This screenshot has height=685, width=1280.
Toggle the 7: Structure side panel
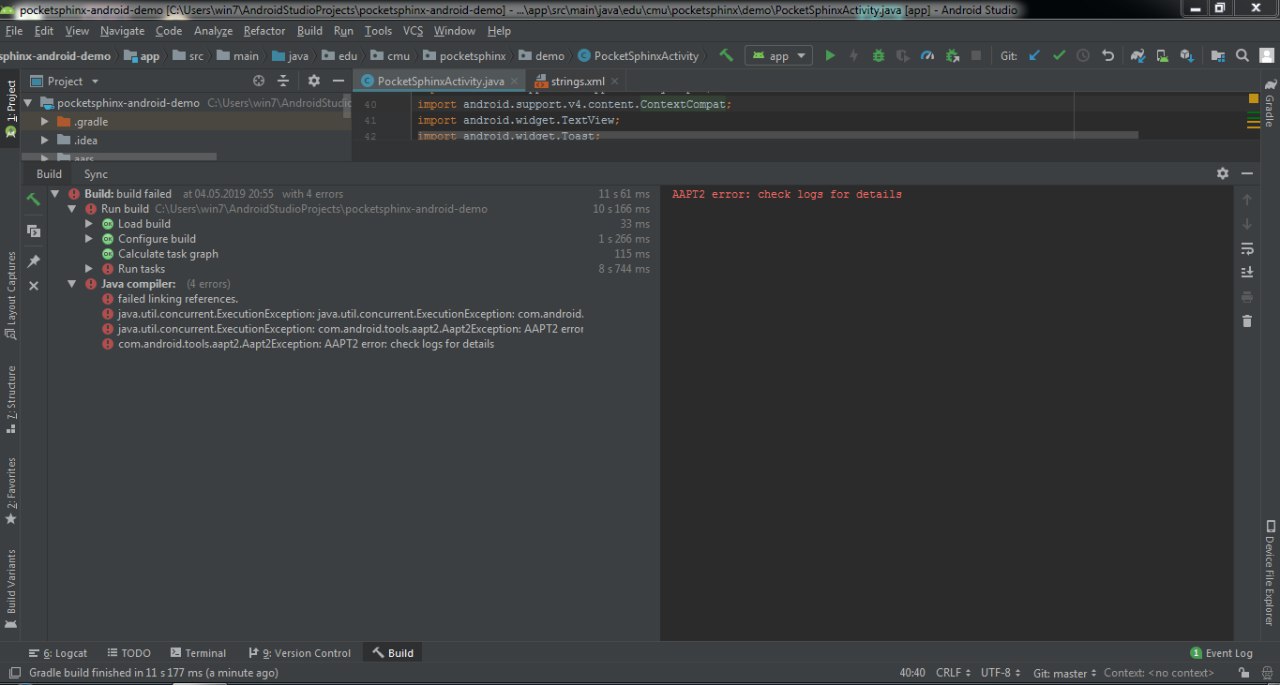[x=11, y=399]
